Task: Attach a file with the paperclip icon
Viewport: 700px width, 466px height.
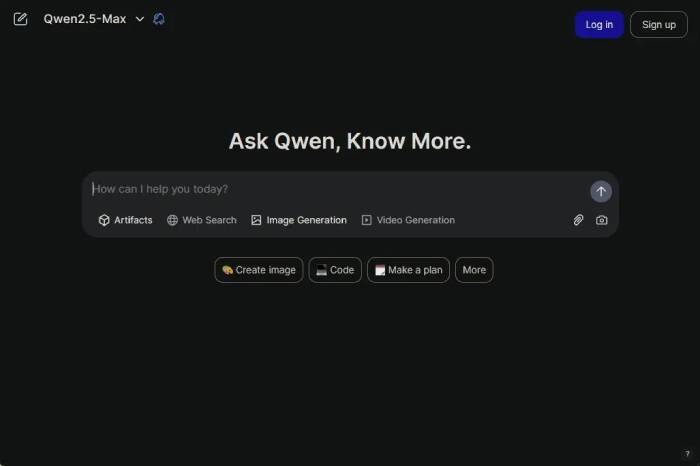Action: click(x=578, y=220)
